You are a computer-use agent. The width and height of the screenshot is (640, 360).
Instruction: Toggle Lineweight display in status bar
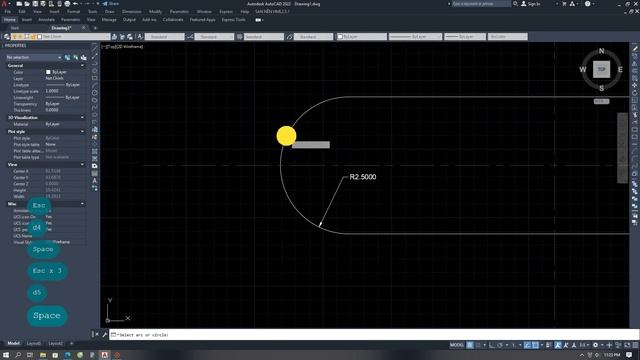tap(549, 345)
